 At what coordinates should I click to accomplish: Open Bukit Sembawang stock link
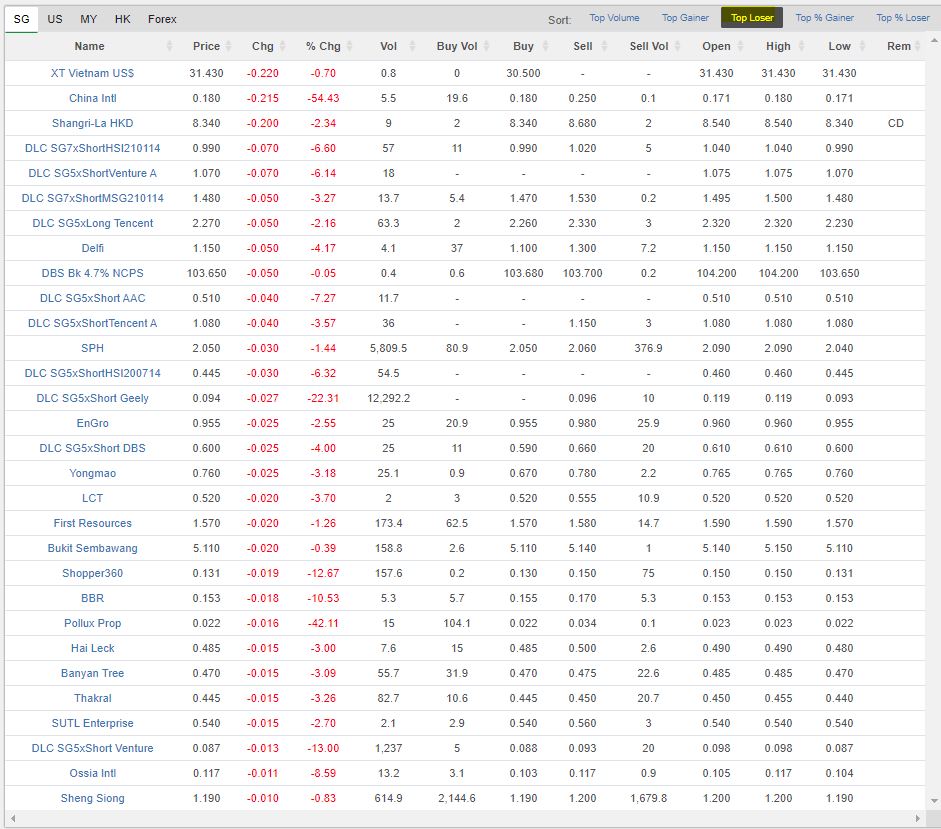pos(92,549)
